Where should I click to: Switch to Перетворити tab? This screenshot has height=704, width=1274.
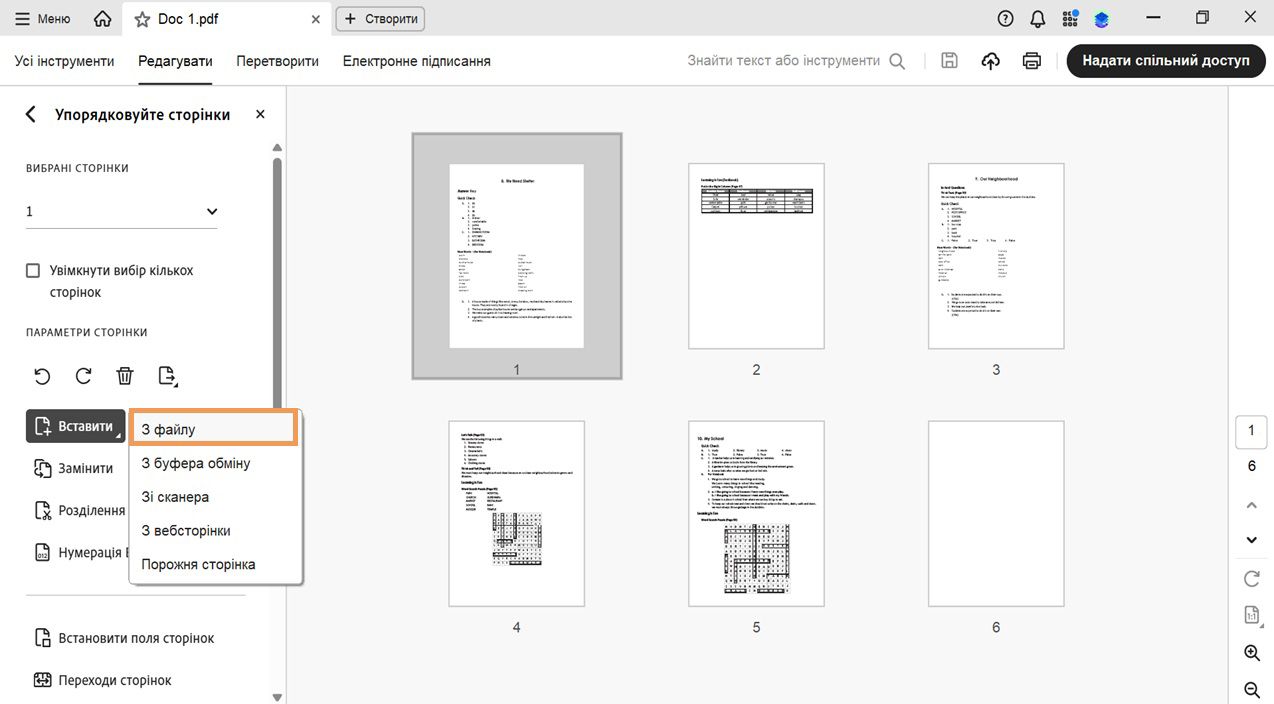(277, 61)
